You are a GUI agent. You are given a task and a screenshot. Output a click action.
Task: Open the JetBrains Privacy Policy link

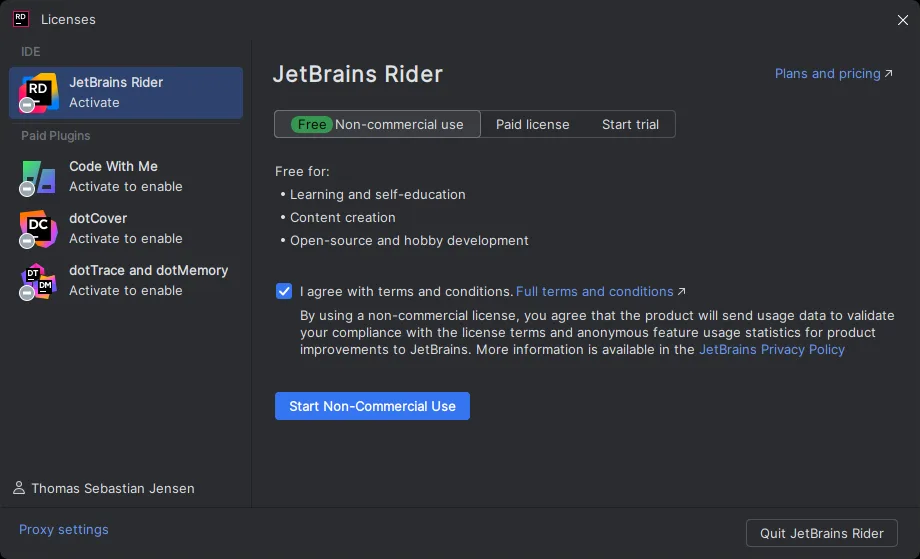pyautogui.click(x=771, y=350)
